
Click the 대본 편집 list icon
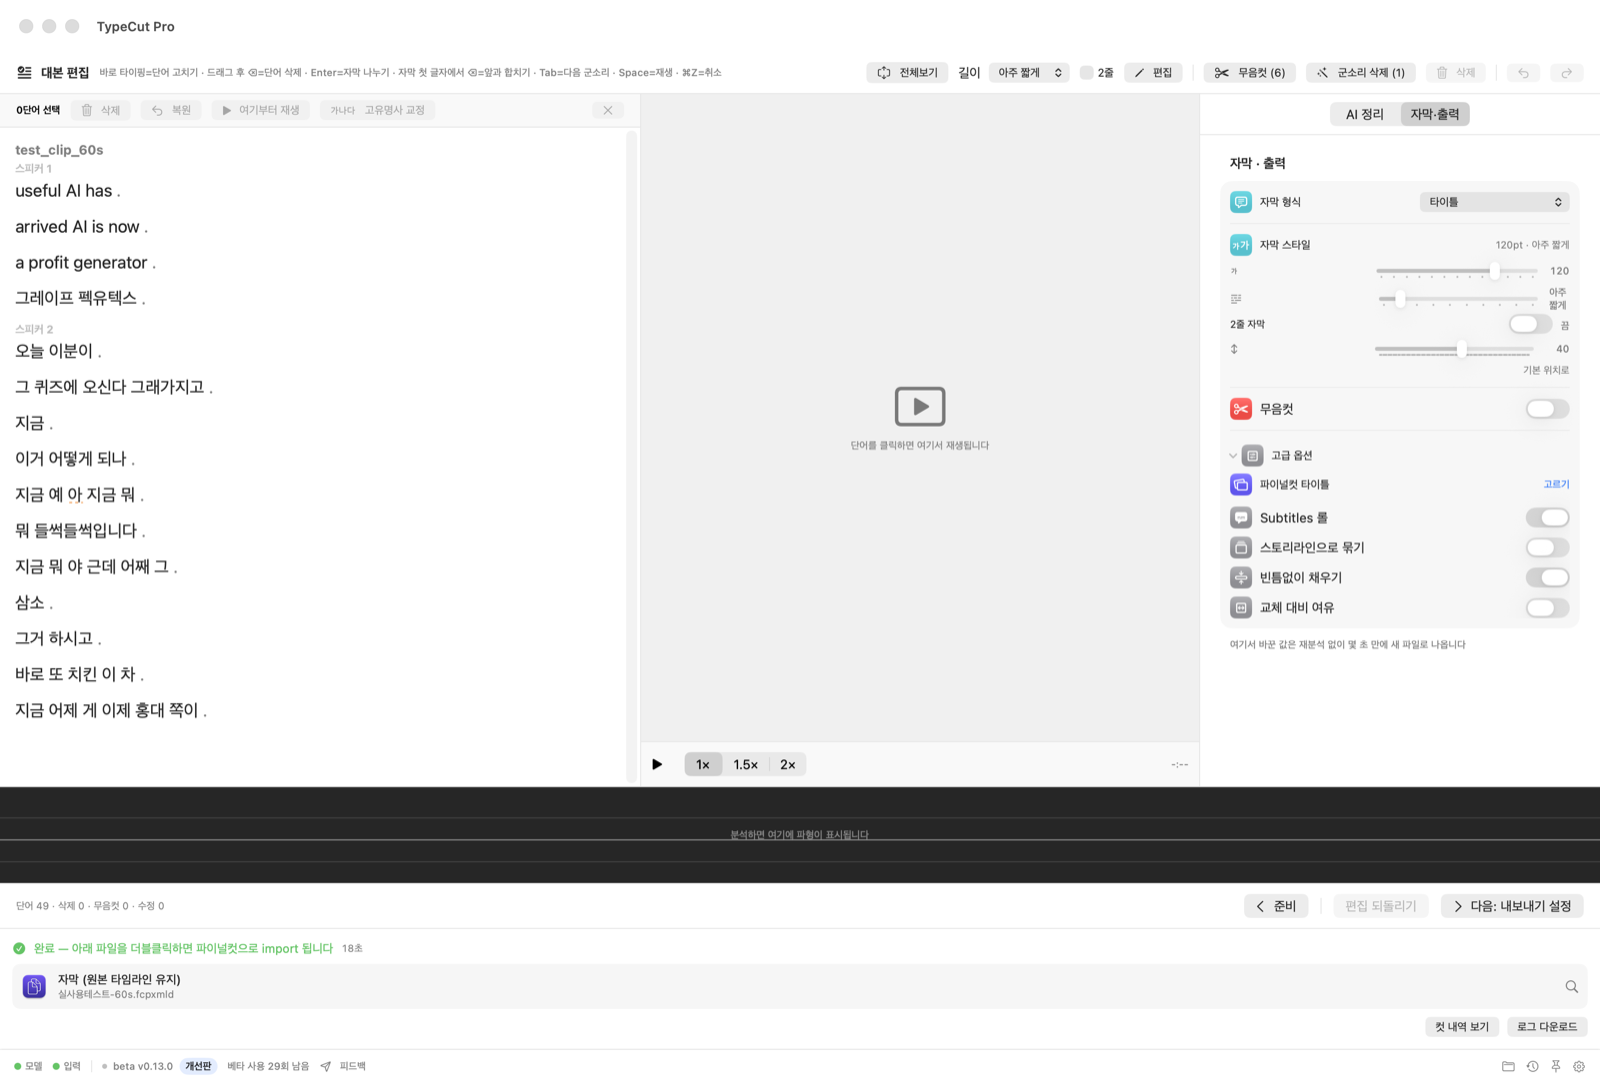coord(24,72)
